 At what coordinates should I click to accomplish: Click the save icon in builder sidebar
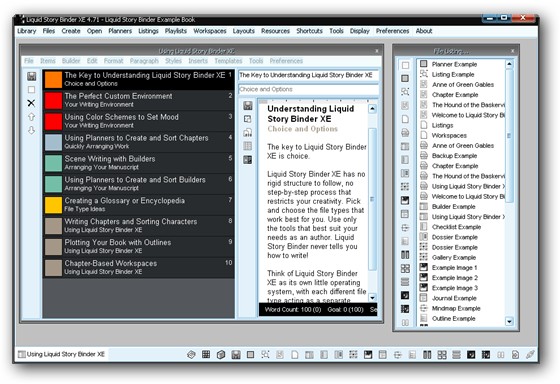point(31,76)
